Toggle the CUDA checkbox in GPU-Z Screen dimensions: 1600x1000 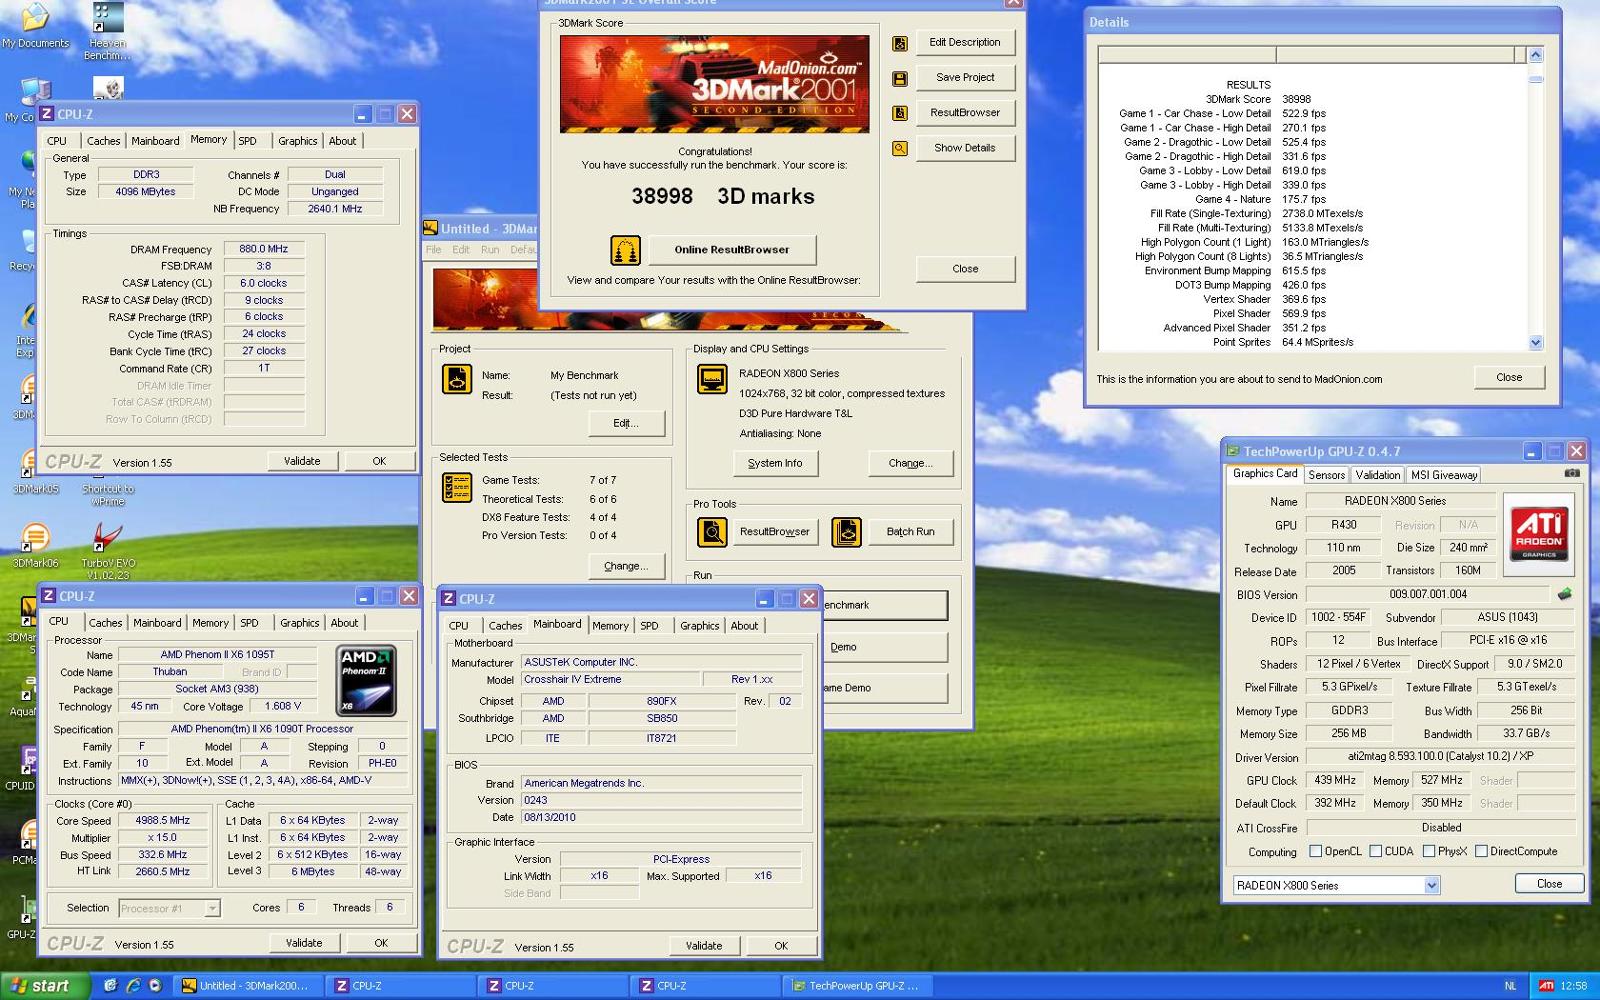point(1376,852)
